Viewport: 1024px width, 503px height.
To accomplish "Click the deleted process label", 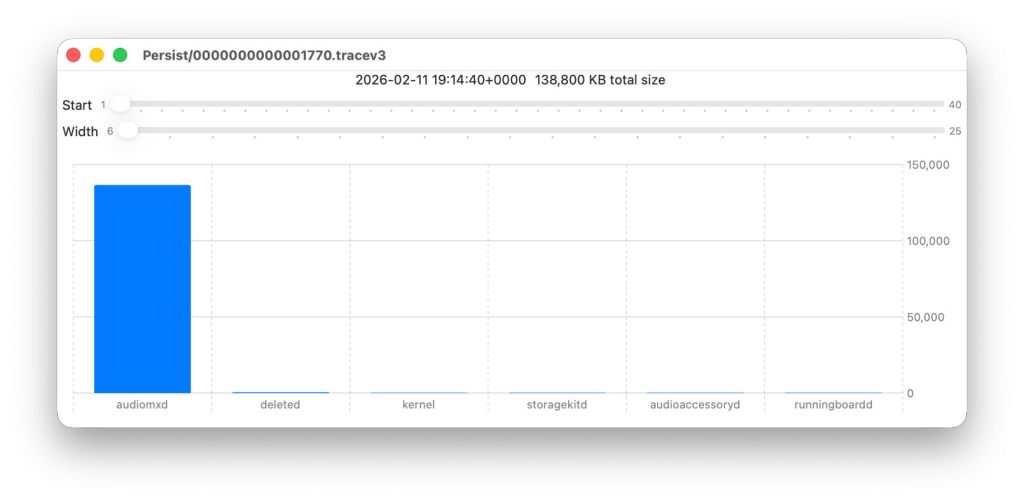I will point(280,405).
